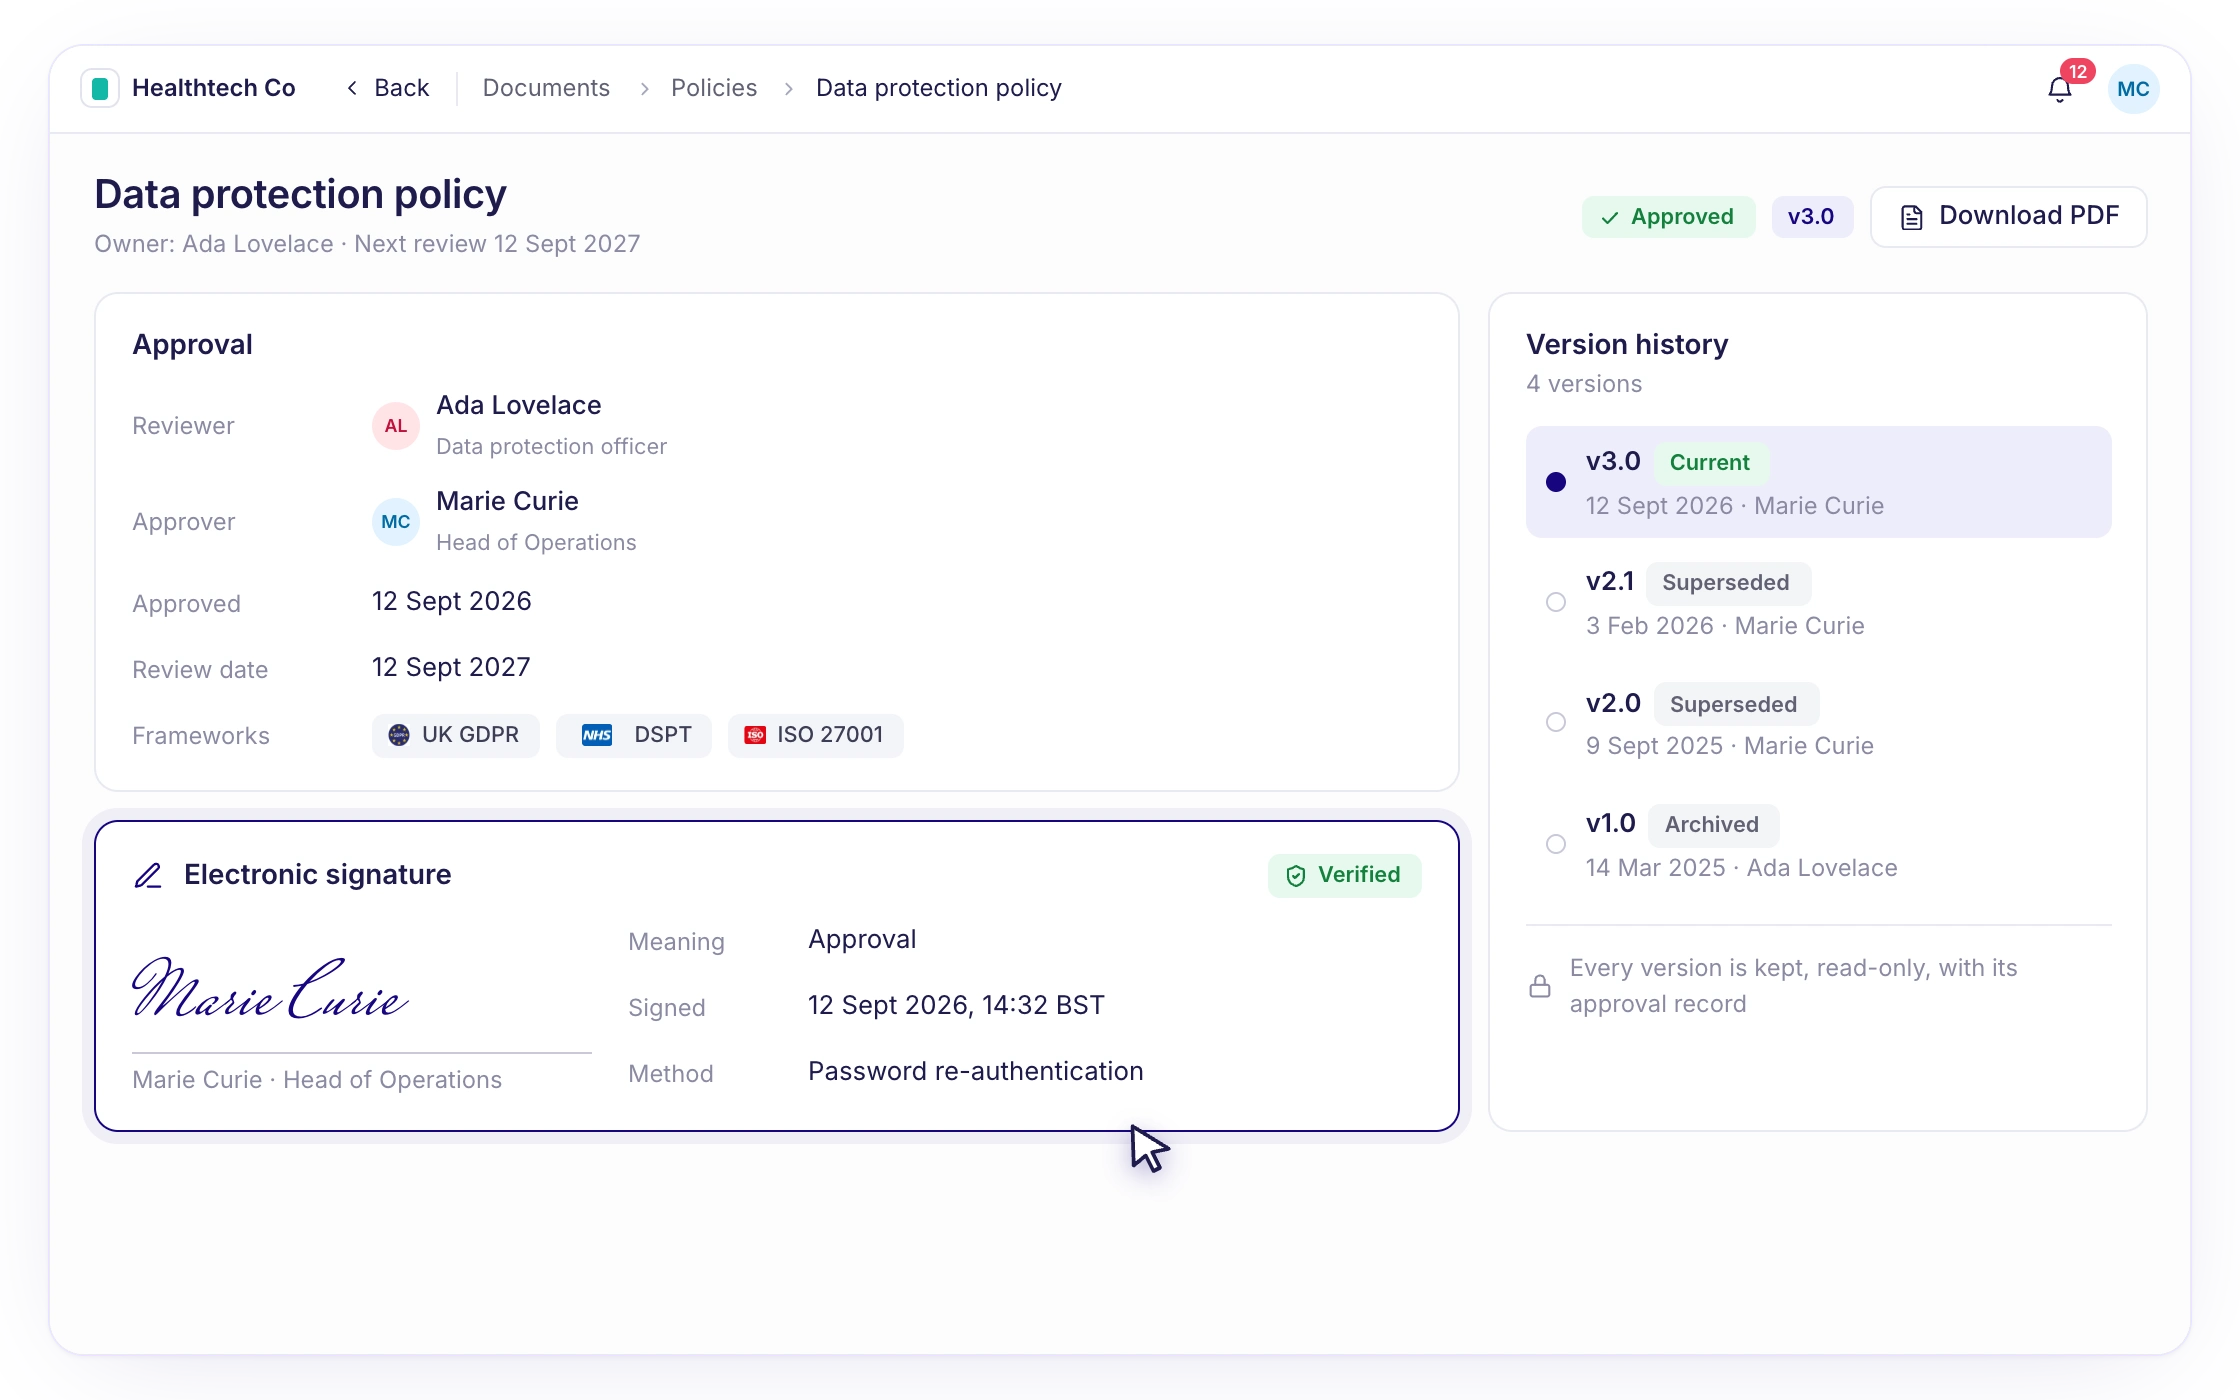Open the MC user avatar menu
The image size is (2240, 1400).
(2133, 89)
